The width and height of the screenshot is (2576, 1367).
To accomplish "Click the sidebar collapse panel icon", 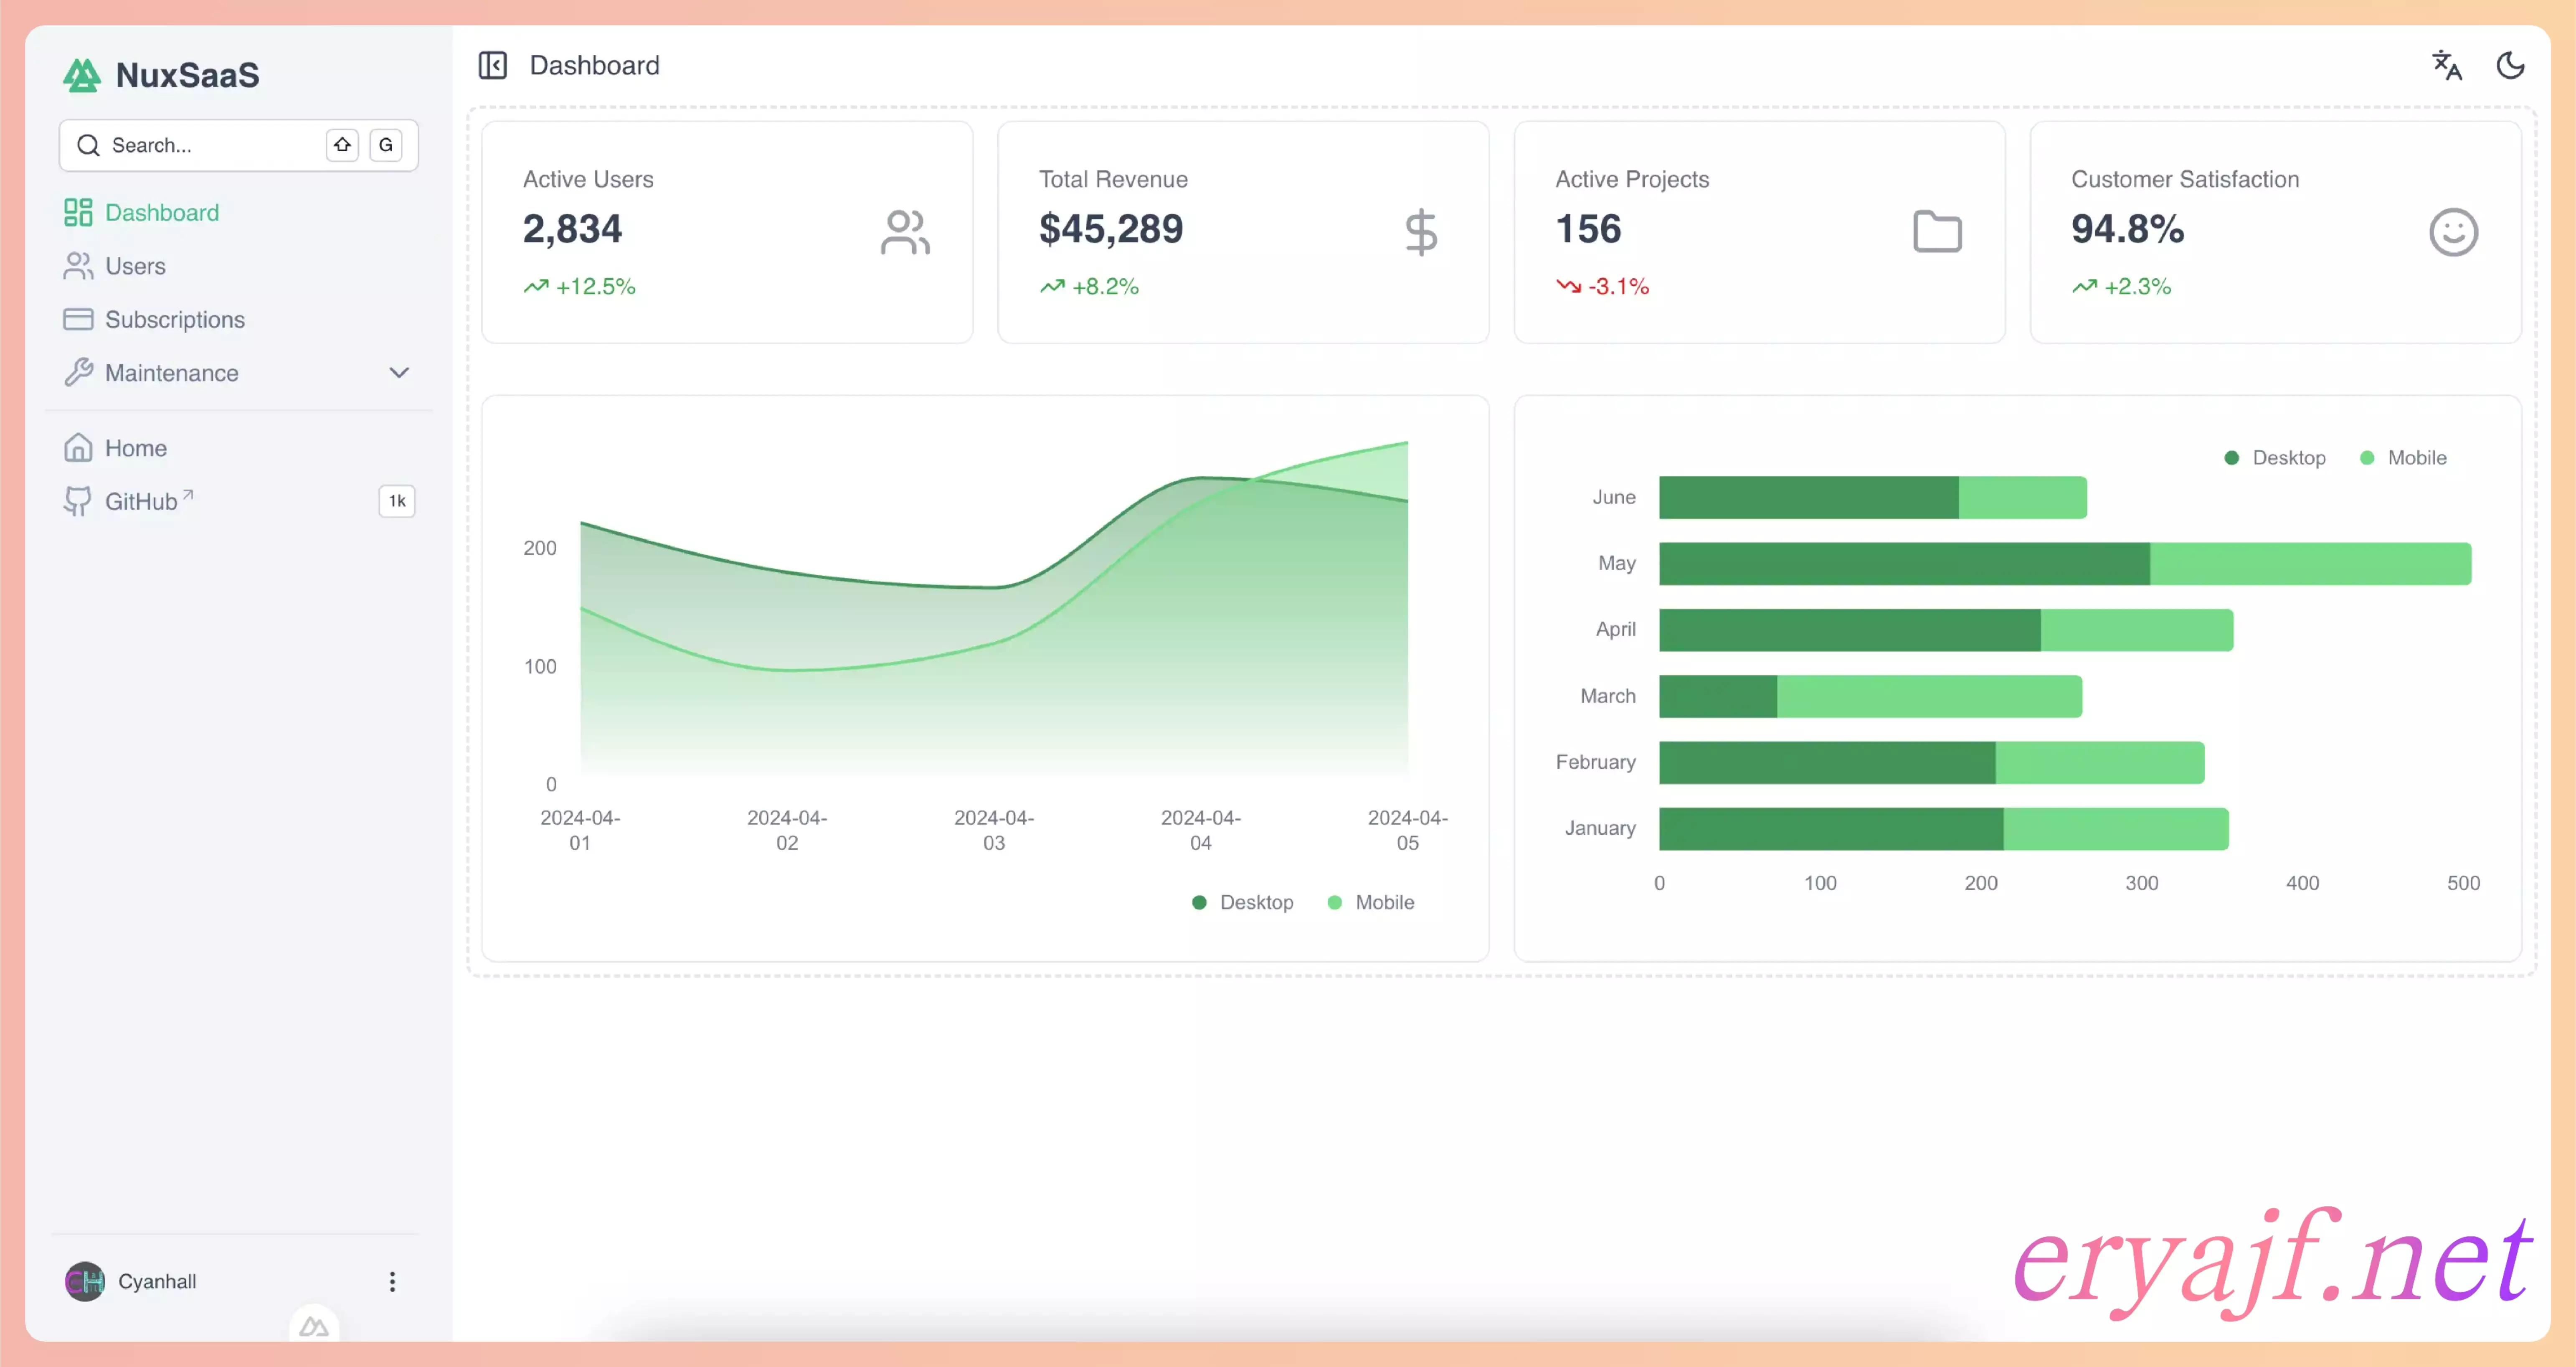I will (492, 65).
